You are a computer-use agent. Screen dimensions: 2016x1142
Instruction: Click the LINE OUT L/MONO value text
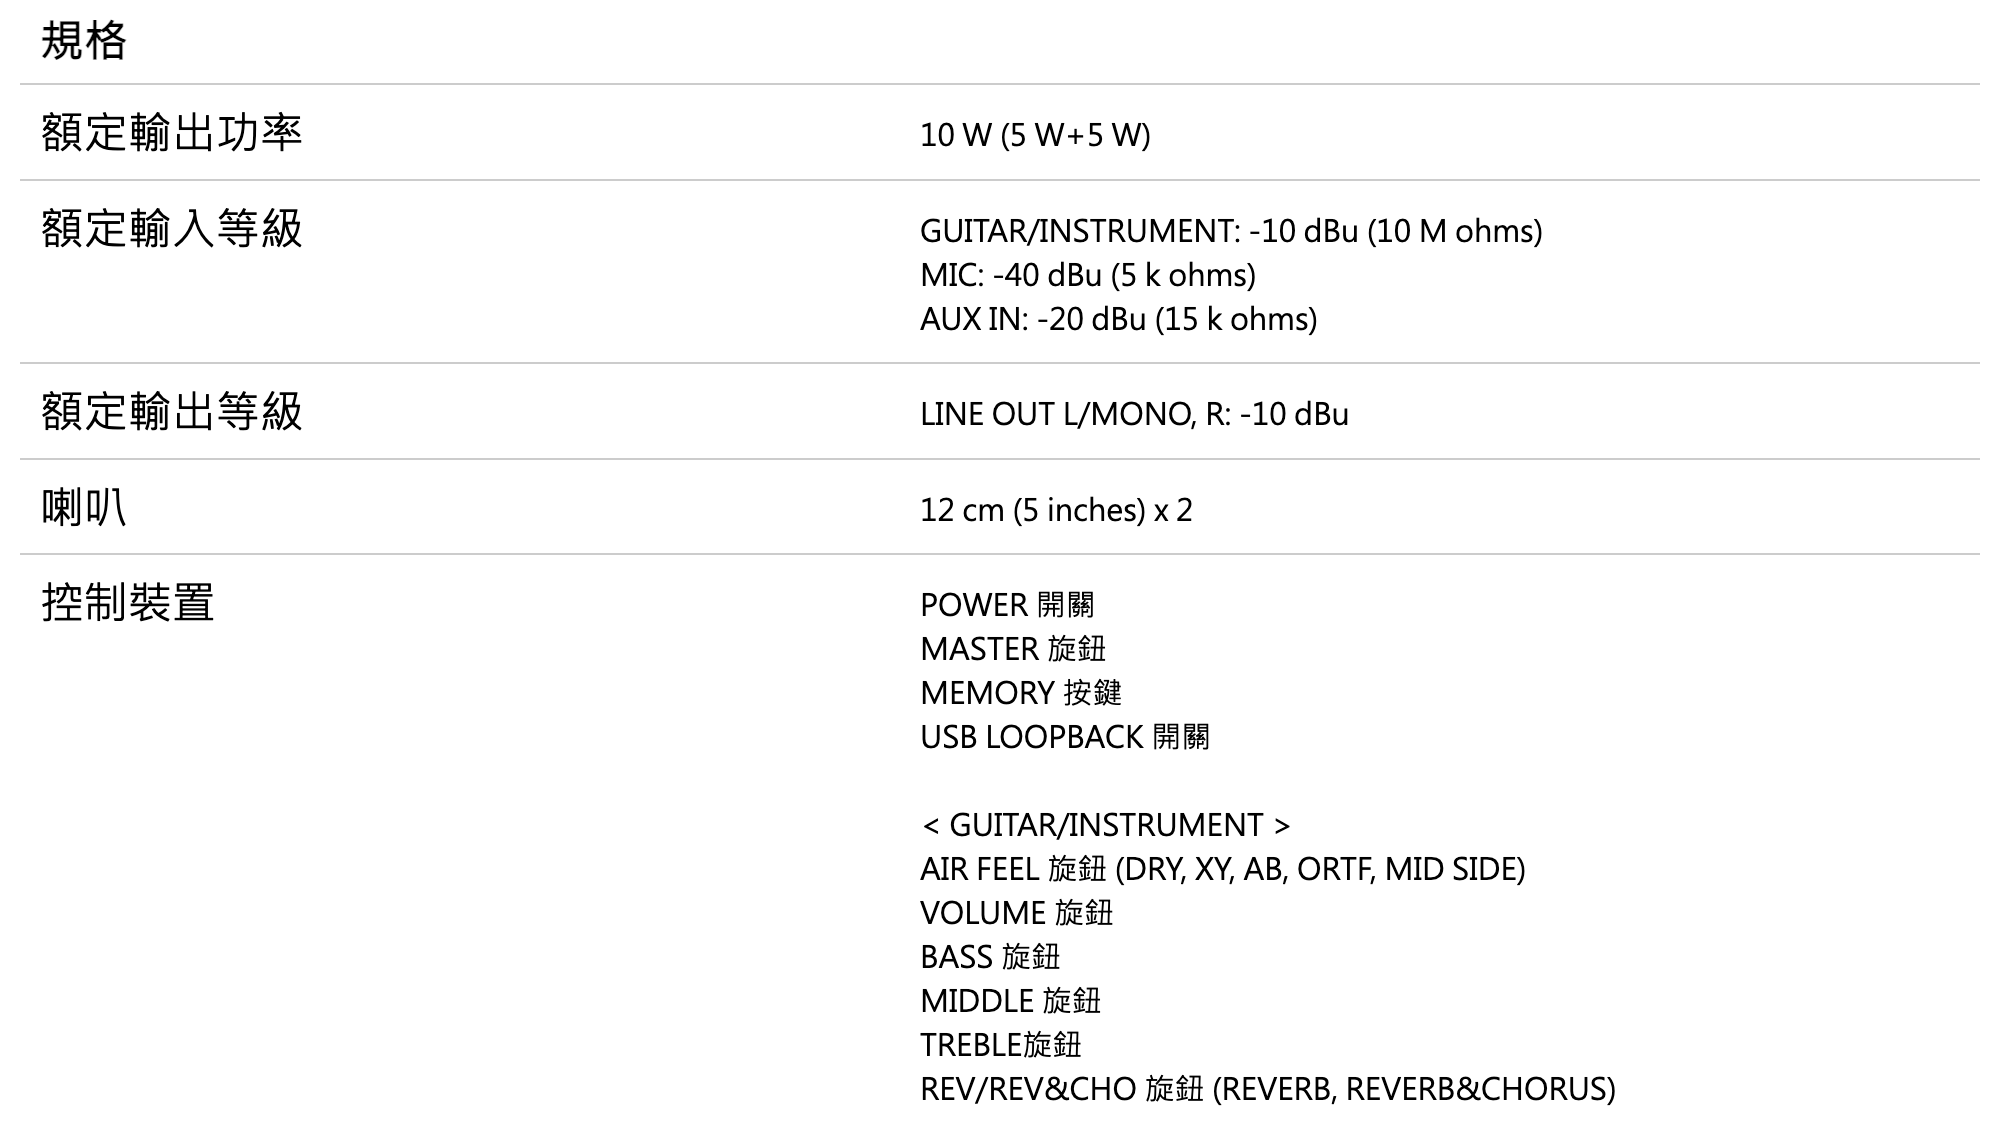coord(1133,414)
